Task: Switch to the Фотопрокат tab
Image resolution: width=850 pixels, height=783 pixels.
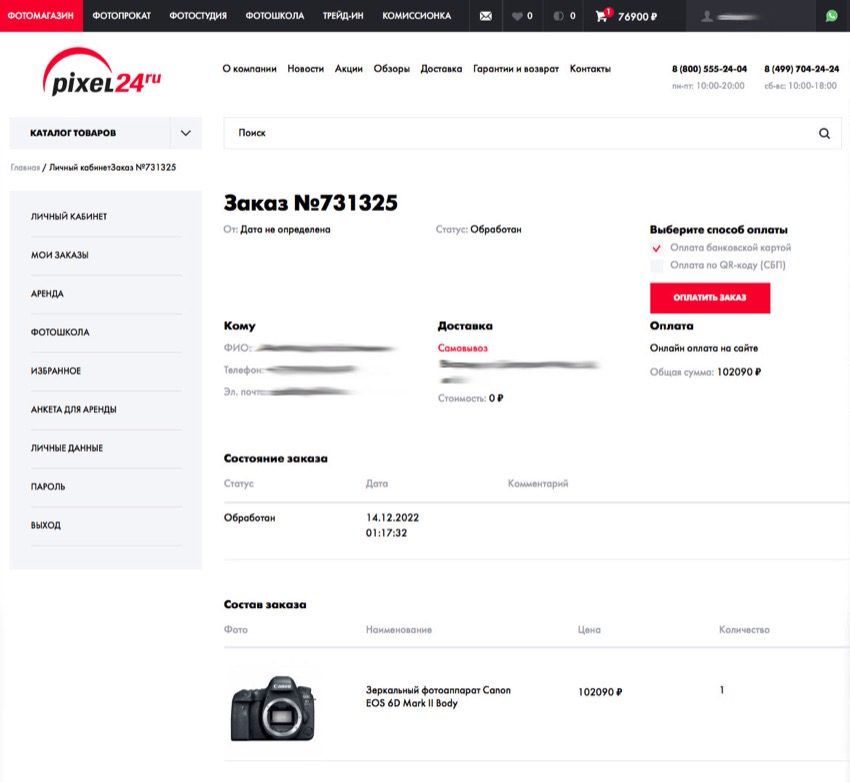Action: click(121, 16)
